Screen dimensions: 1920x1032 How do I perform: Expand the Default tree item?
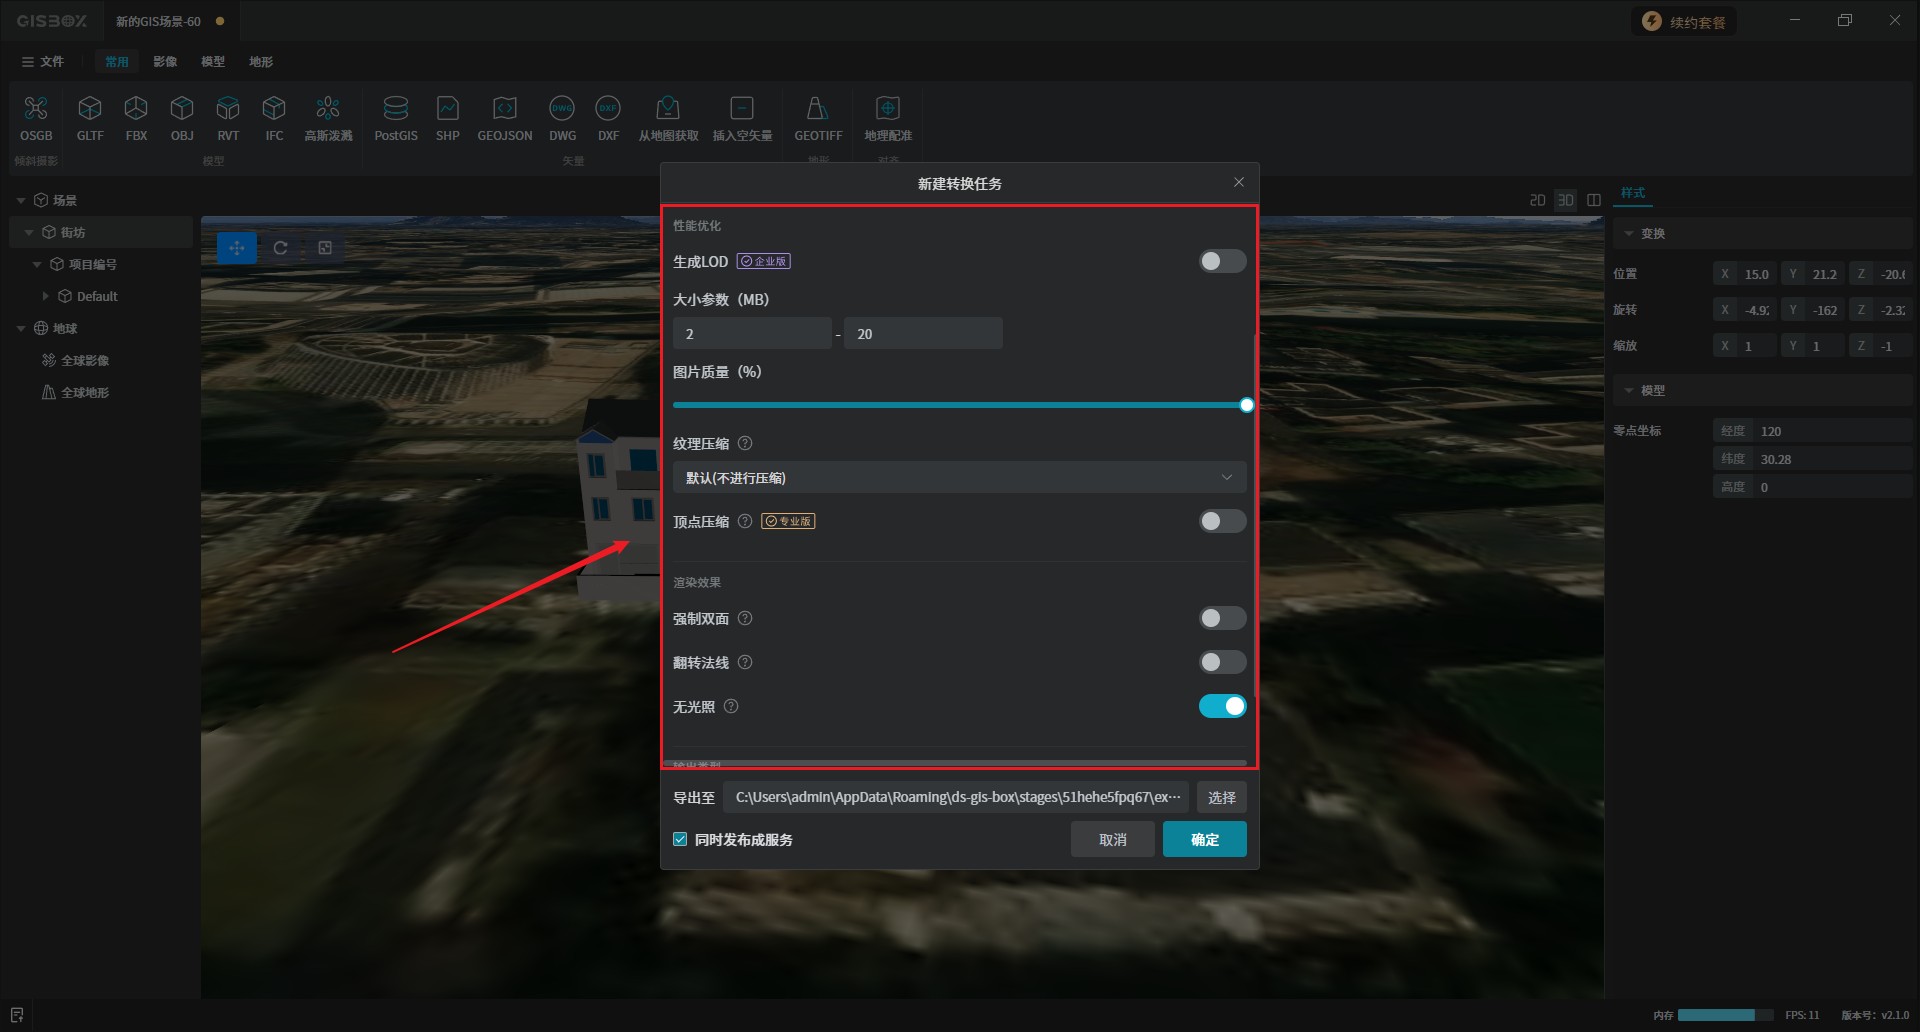[45, 297]
